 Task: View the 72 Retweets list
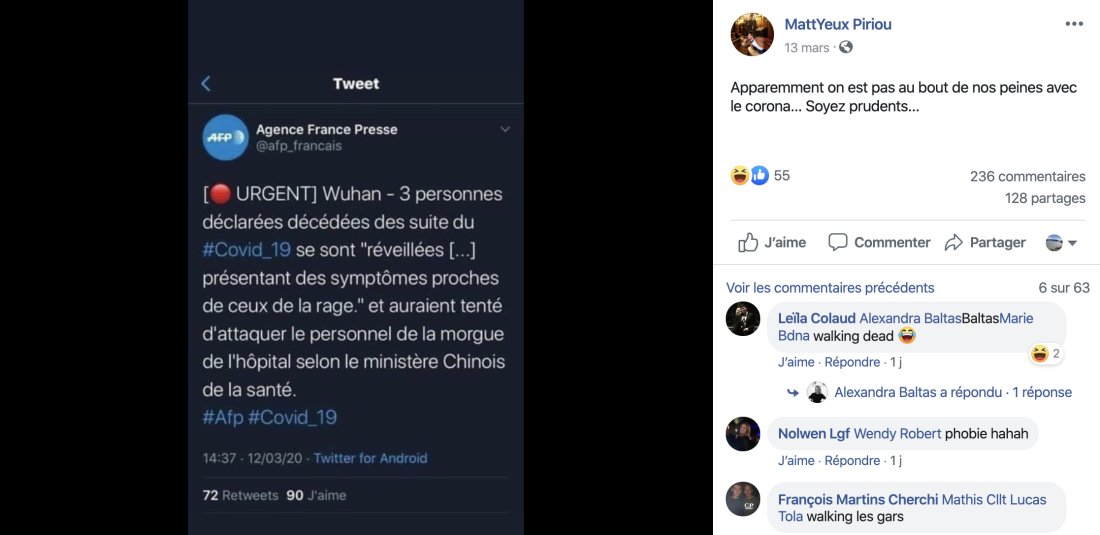[x=241, y=495]
